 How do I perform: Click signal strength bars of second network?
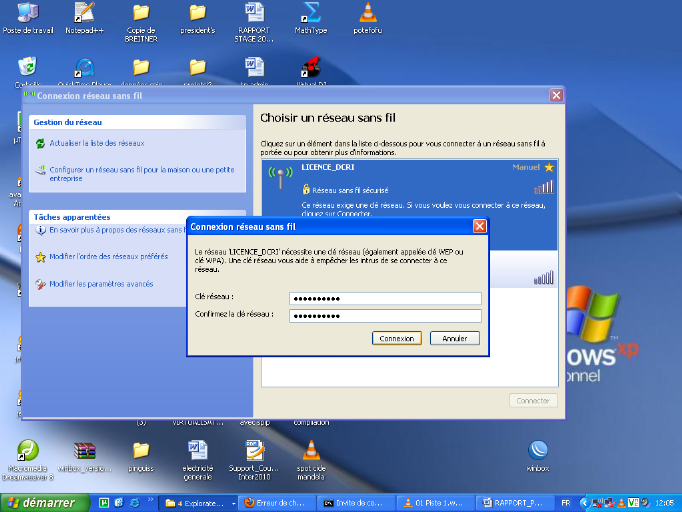(x=544, y=278)
